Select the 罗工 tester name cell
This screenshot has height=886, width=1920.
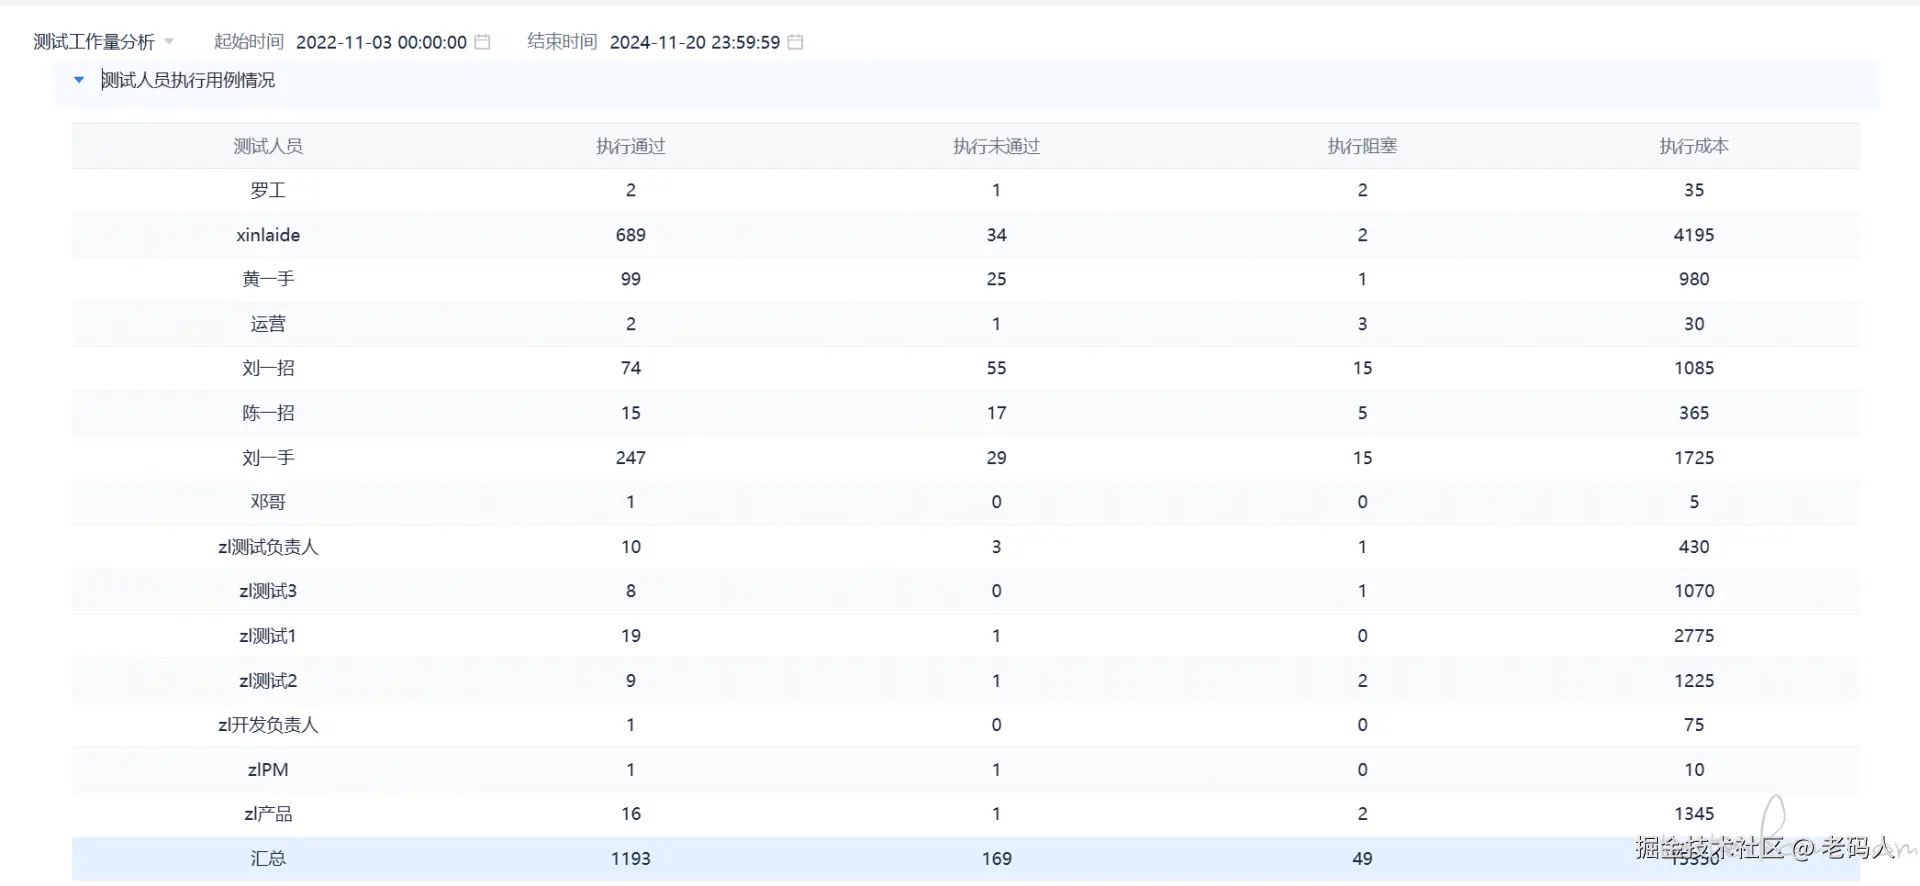[268, 190]
